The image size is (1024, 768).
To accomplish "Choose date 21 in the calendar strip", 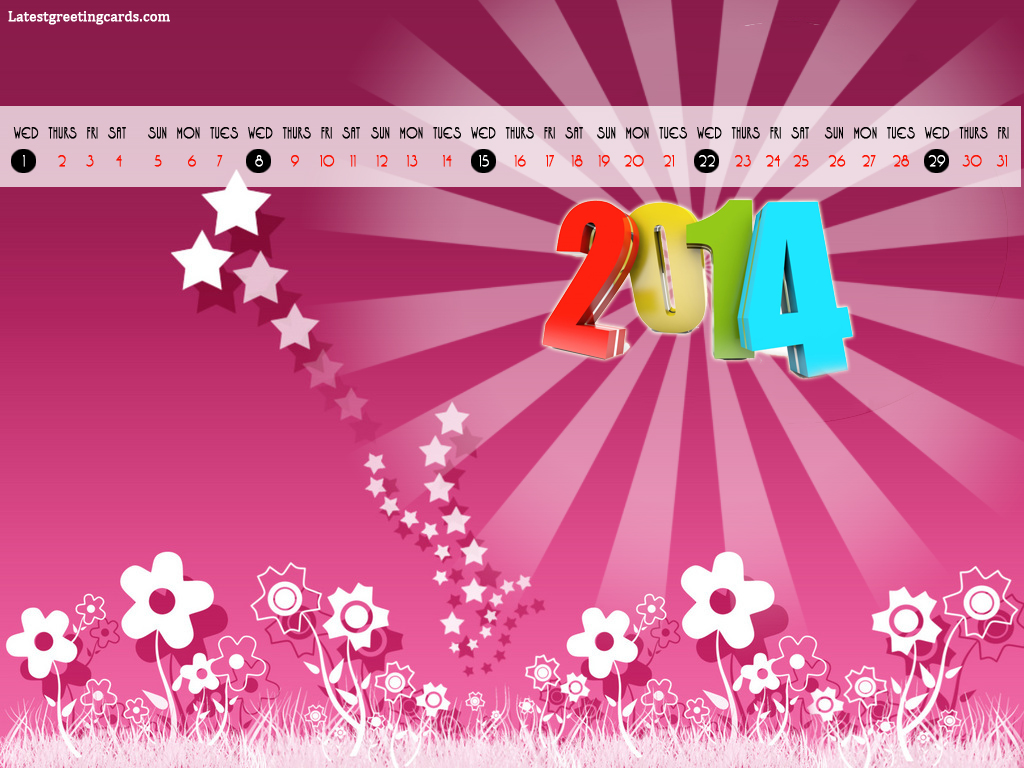I will pyautogui.click(x=669, y=161).
